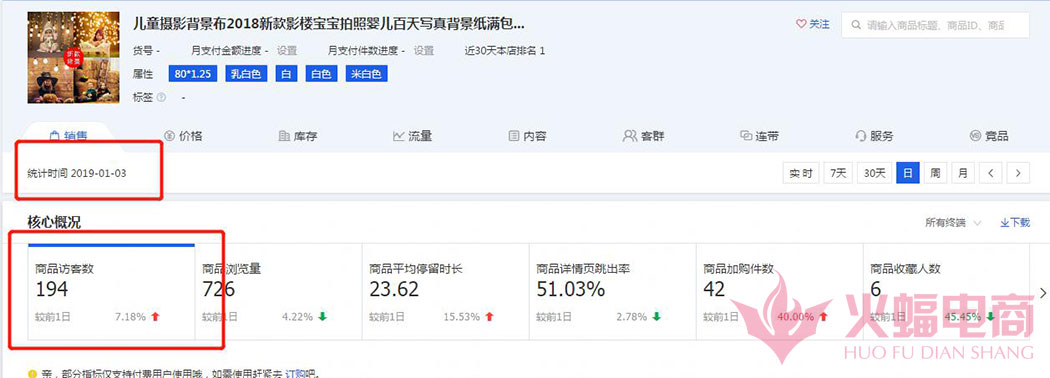The height and width of the screenshot is (378, 1050).
Task: Click the 乳白色 attribute tag
Action: pos(246,74)
